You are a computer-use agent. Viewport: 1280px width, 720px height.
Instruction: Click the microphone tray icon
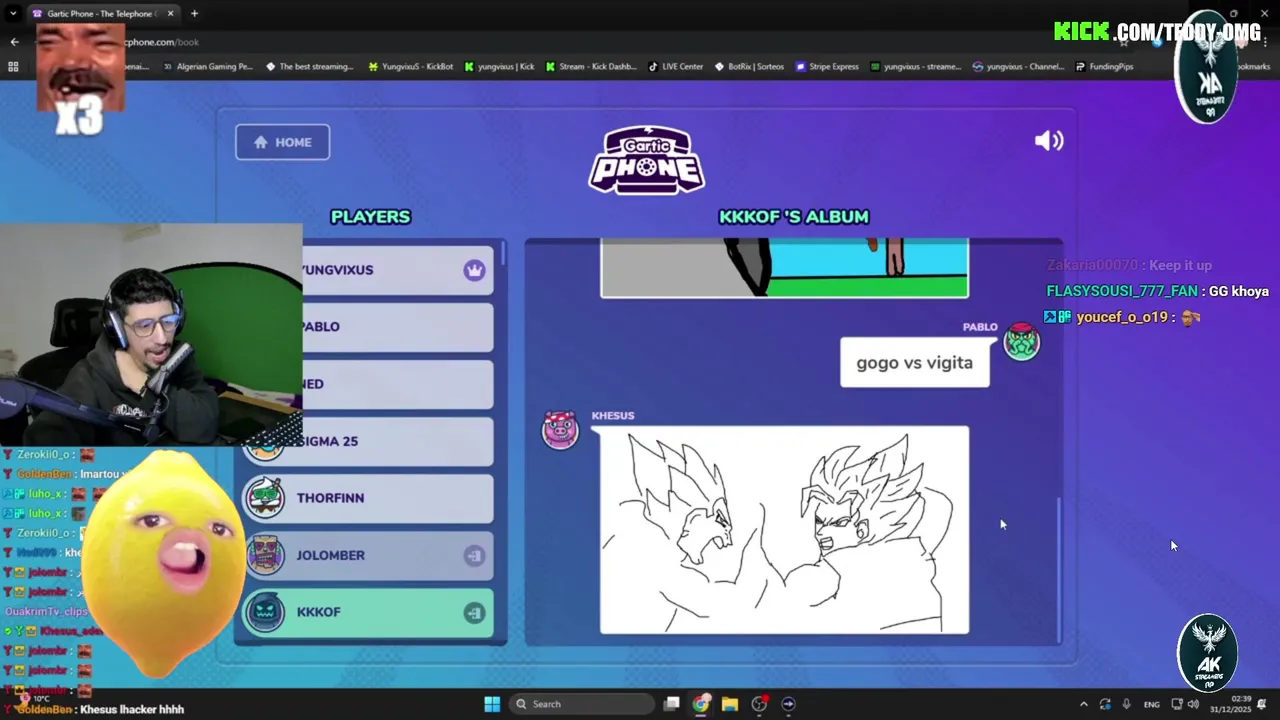[1126, 704]
